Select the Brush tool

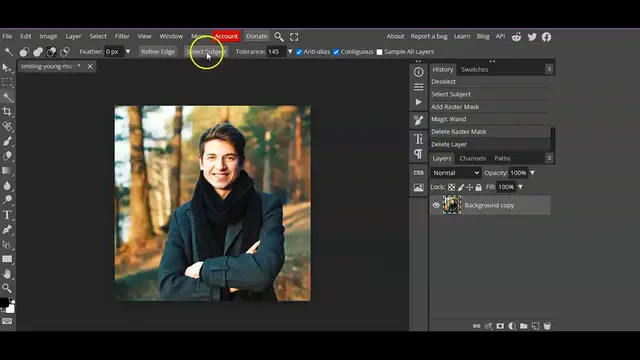[x=7, y=141]
